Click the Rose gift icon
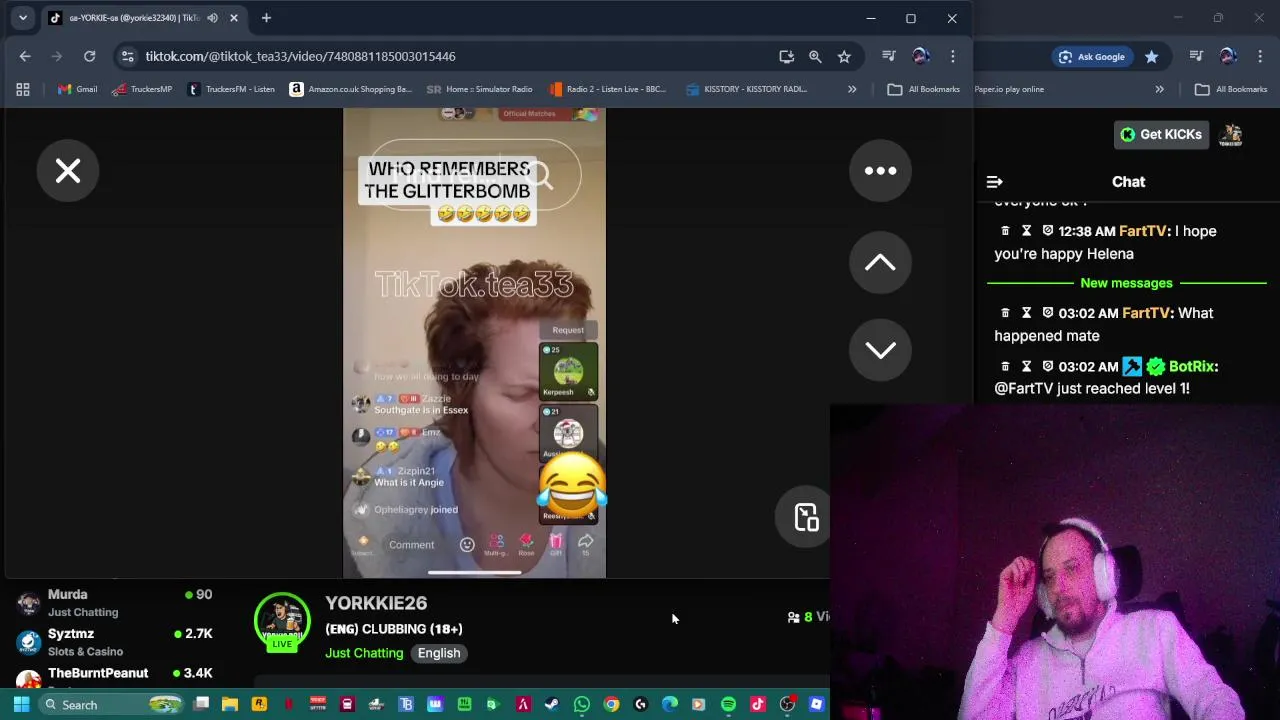Screen dimensions: 1280x720 [526, 544]
